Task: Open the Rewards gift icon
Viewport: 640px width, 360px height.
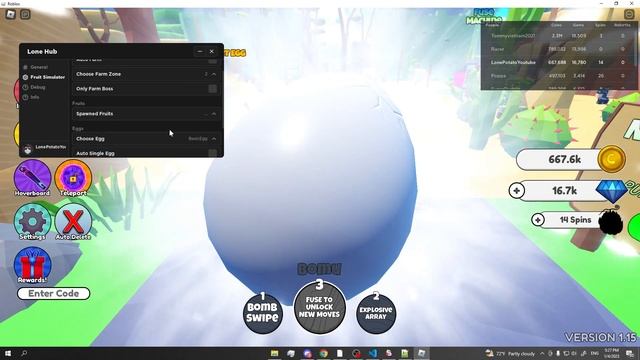Action: point(32,265)
